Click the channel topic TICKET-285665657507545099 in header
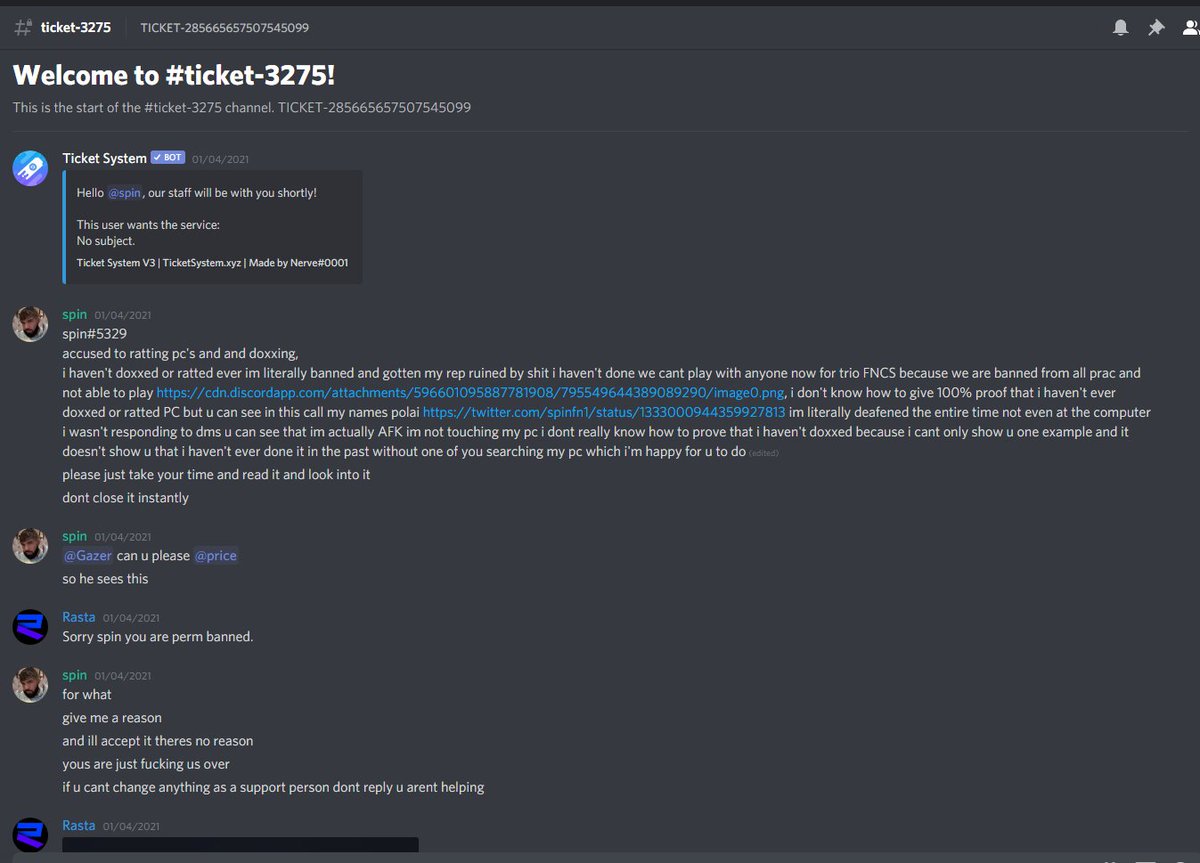The width and height of the screenshot is (1200, 863). (x=225, y=28)
